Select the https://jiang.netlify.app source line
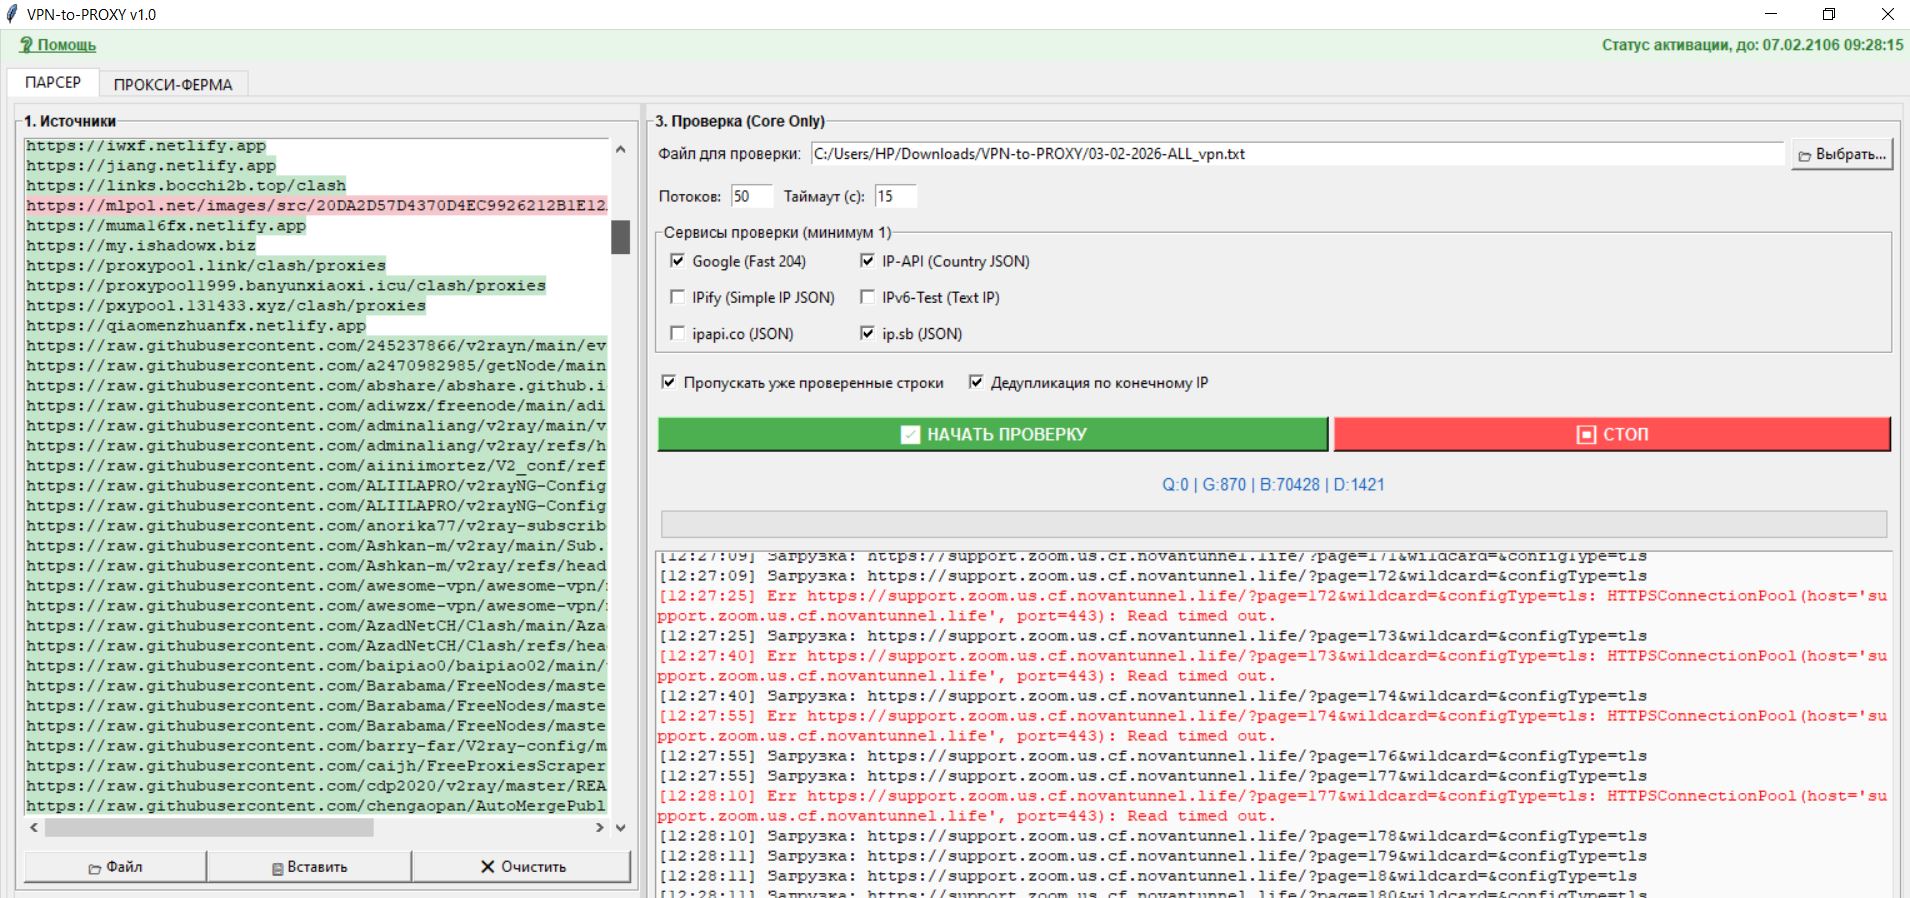 pyautogui.click(x=151, y=166)
